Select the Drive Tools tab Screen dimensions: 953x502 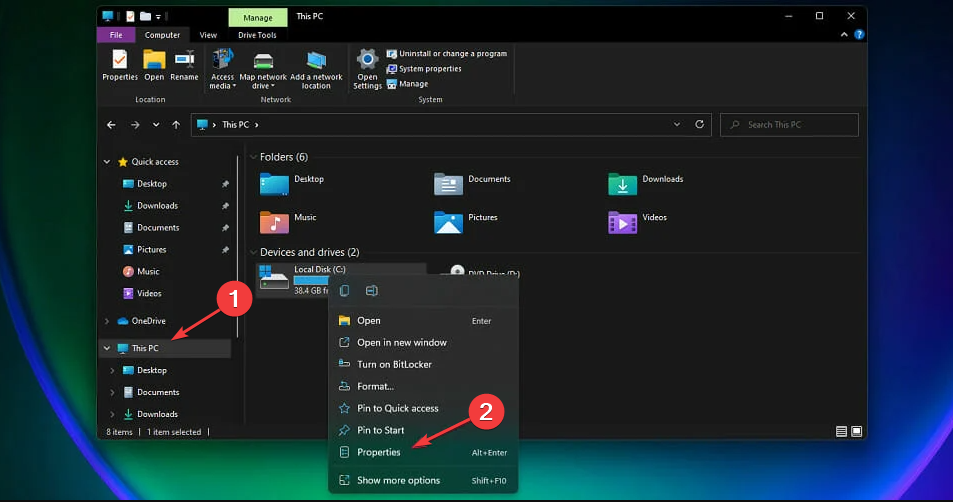click(x=257, y=35)
